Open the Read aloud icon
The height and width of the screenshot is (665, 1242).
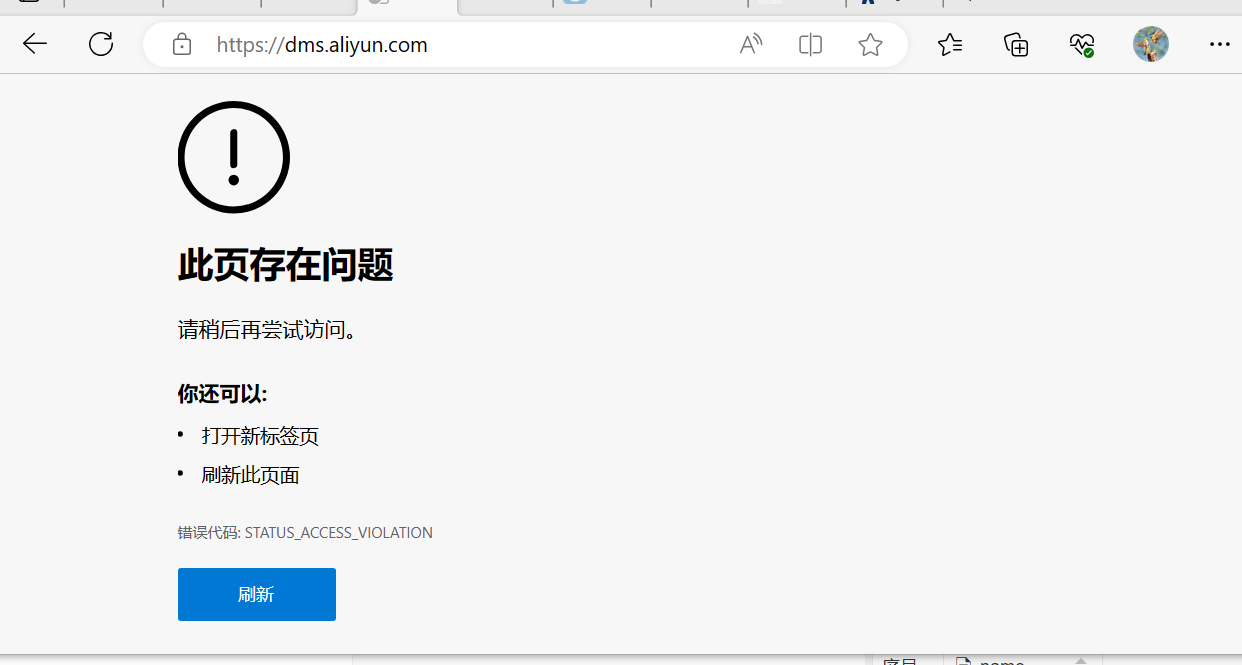[751, 44]
